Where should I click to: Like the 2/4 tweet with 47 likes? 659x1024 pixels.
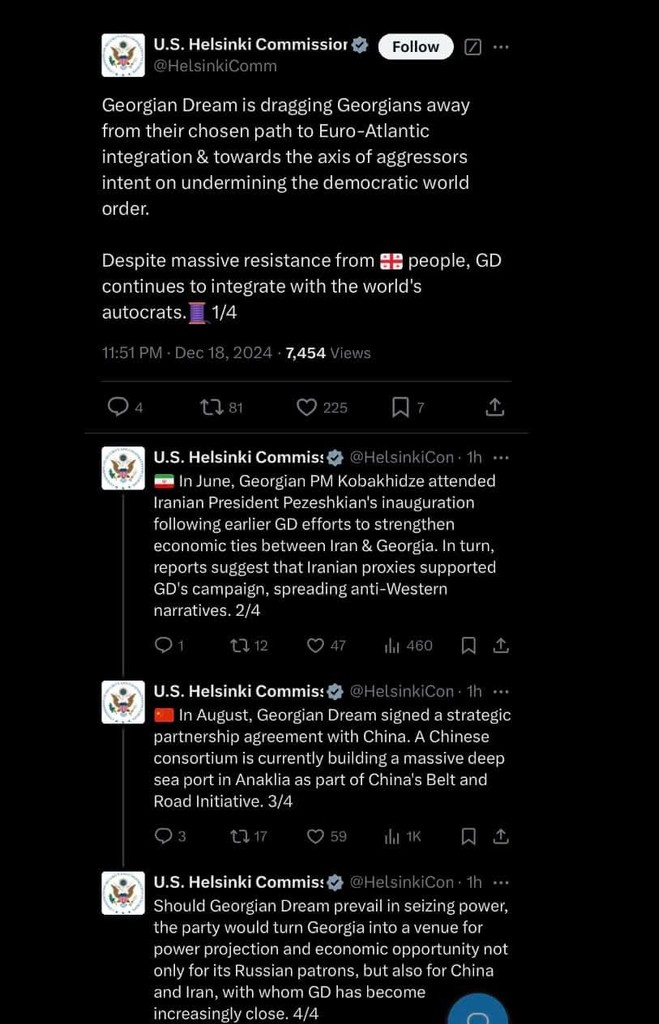coord(326,646)
